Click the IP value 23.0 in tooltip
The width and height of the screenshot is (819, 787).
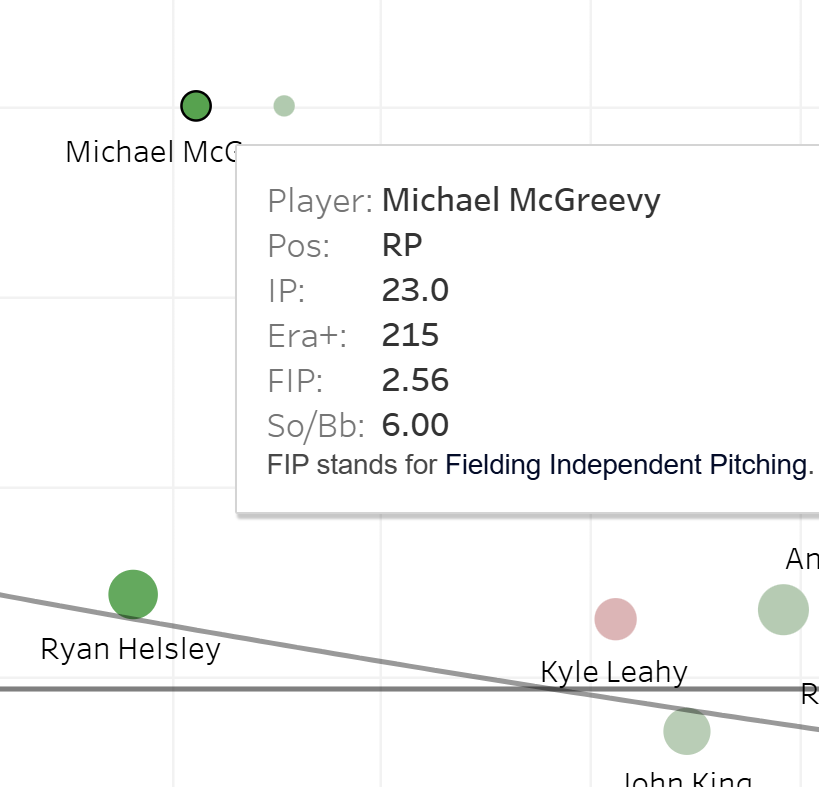coord(415,290)
